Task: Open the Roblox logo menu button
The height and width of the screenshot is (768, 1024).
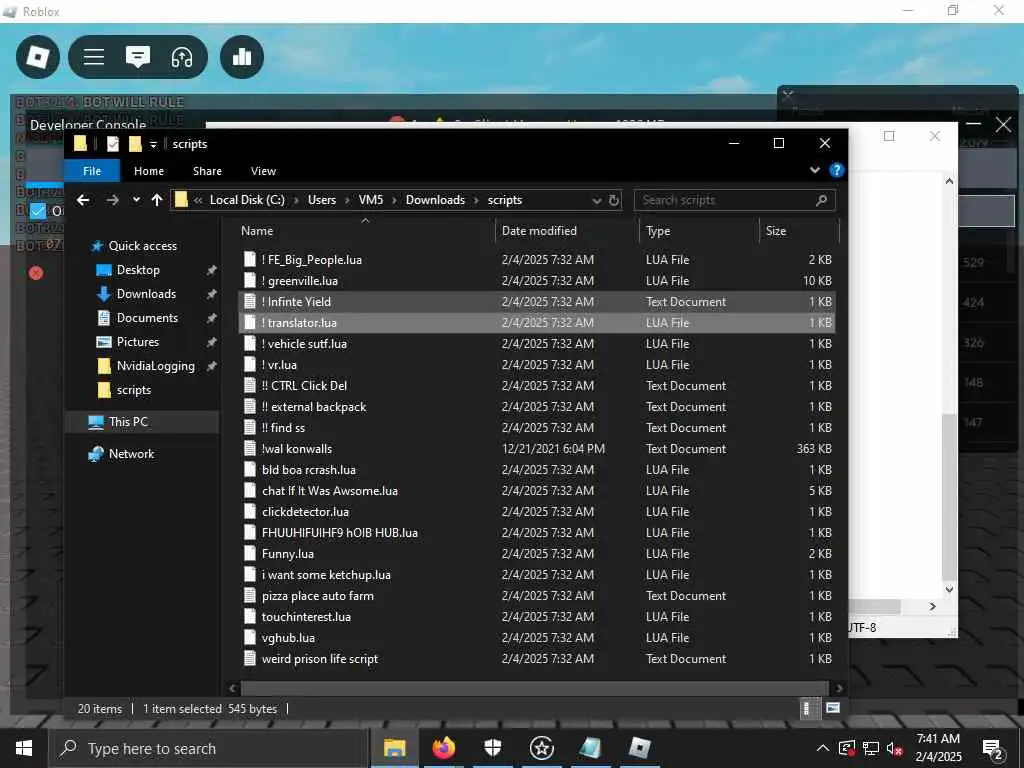Action: click(x=37, y=57)
